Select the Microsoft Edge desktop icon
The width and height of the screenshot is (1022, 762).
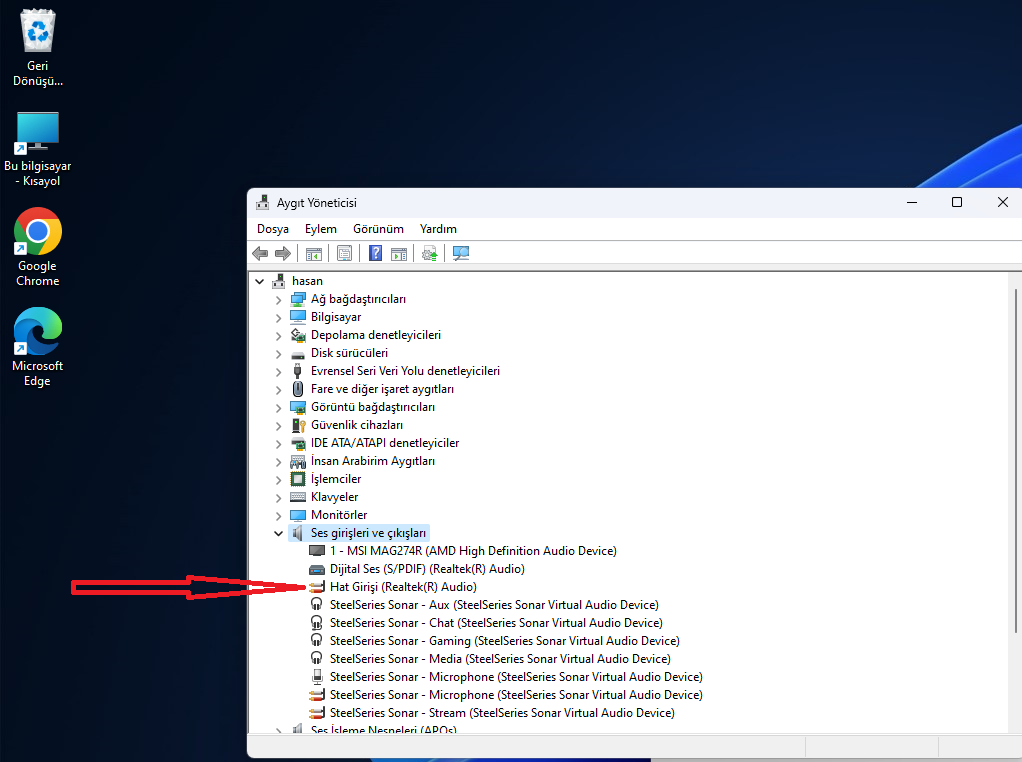point(38,331)
